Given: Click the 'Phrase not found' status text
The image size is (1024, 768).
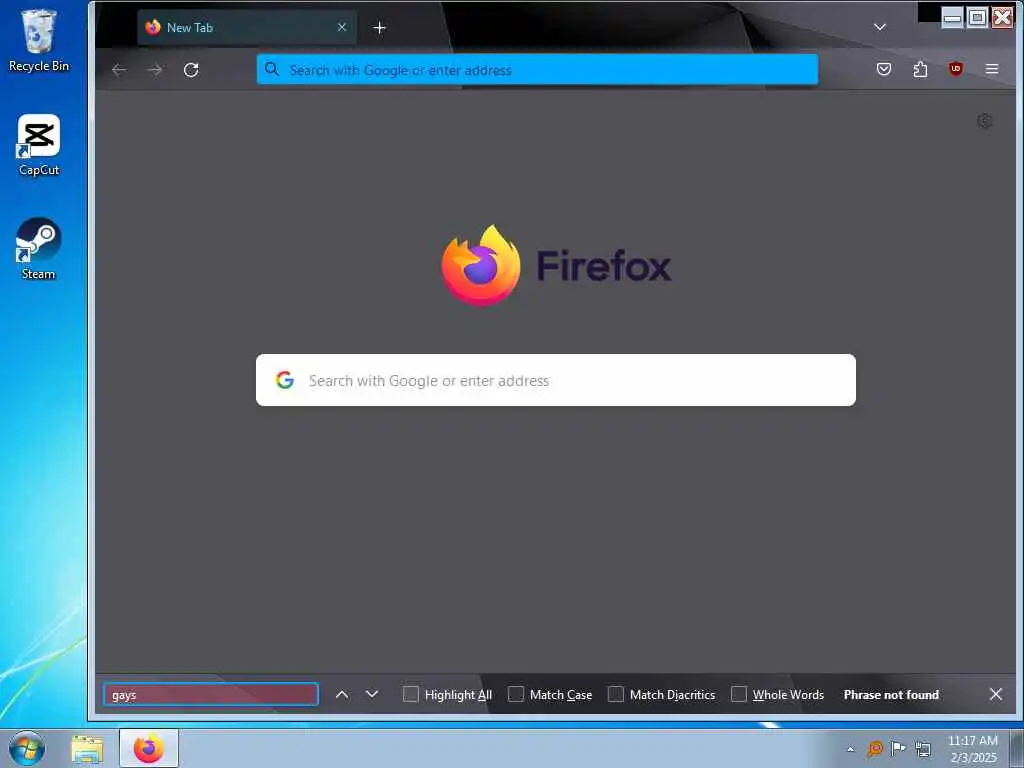Looking at the screenshot, I should click(891, 695).
